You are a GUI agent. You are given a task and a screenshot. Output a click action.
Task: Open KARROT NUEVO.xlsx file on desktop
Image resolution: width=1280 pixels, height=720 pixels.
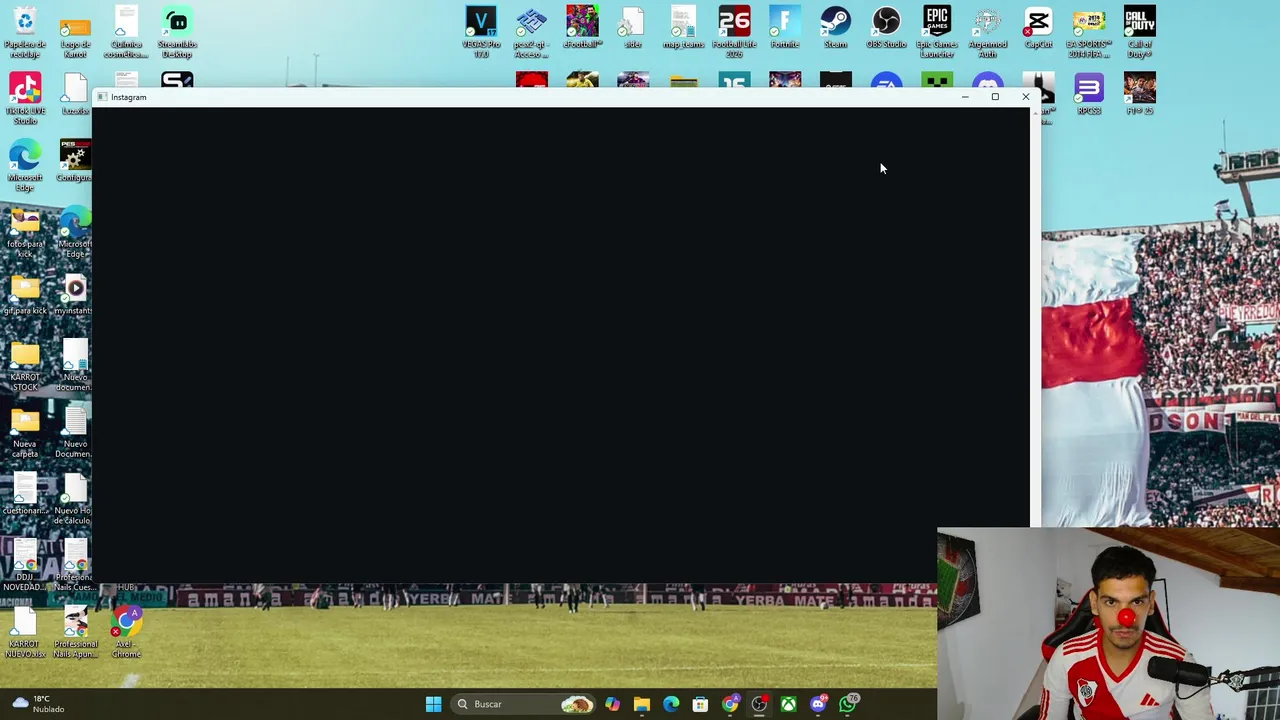[25, 633]
